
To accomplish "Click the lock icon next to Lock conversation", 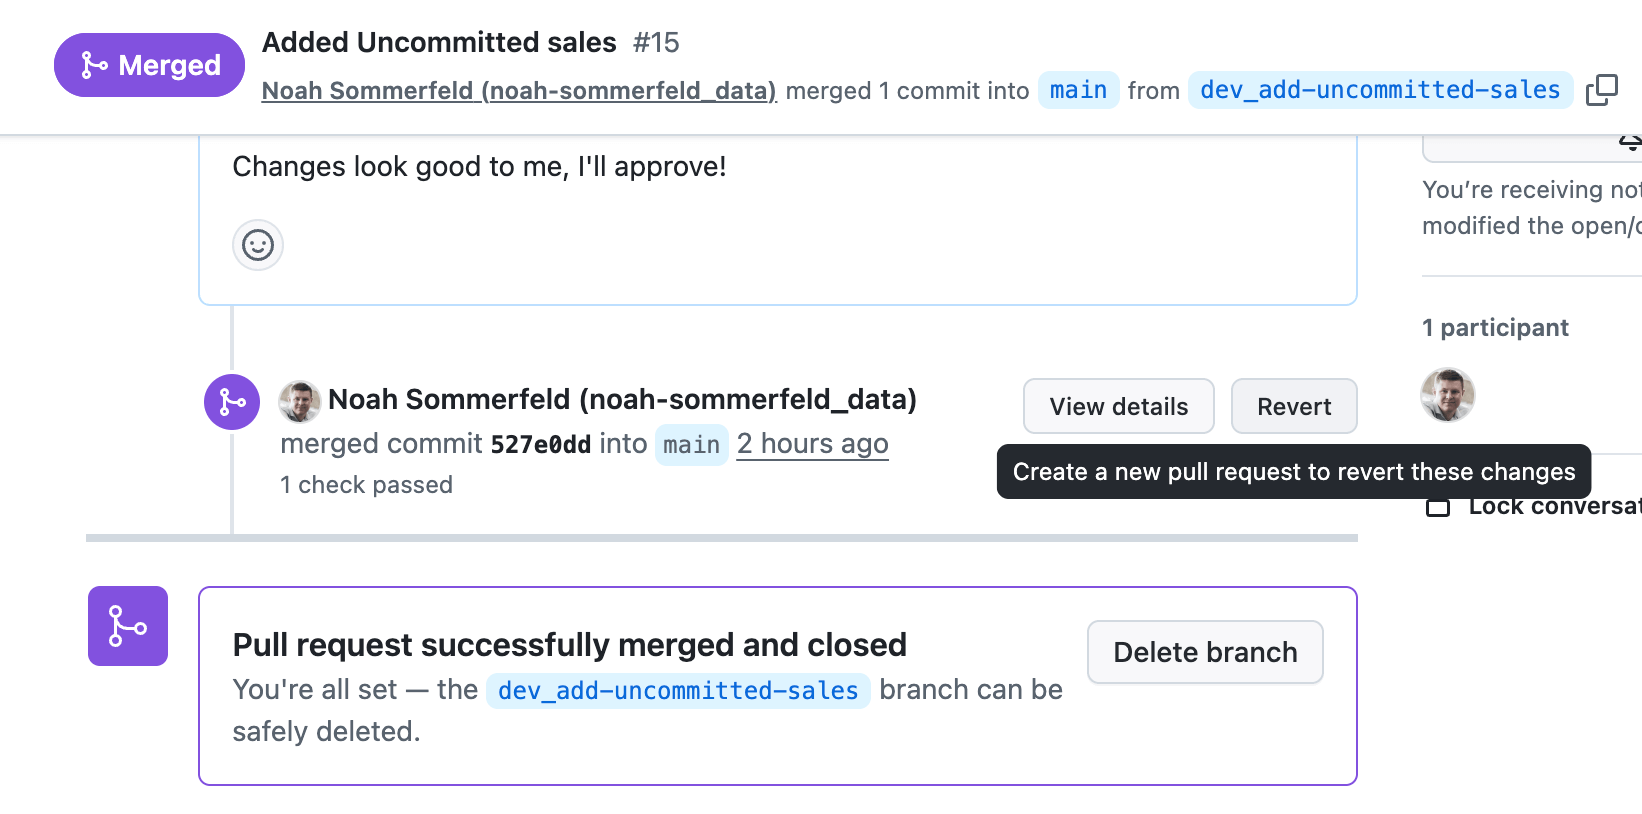I will pyautogui.click(x=1438, y=507).
